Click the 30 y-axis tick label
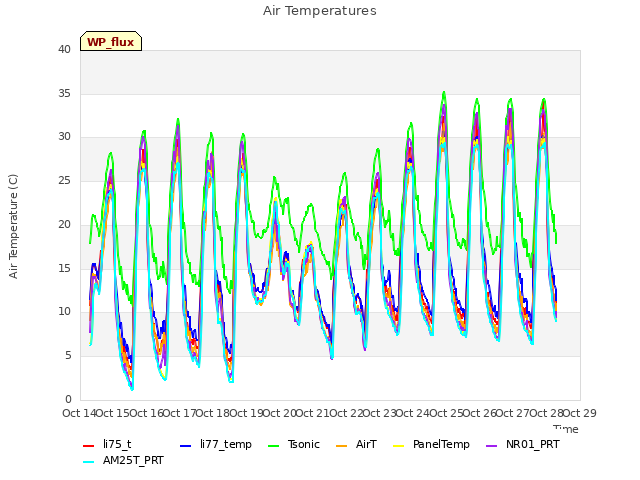The image size is (640, 480). click(64, 137)
